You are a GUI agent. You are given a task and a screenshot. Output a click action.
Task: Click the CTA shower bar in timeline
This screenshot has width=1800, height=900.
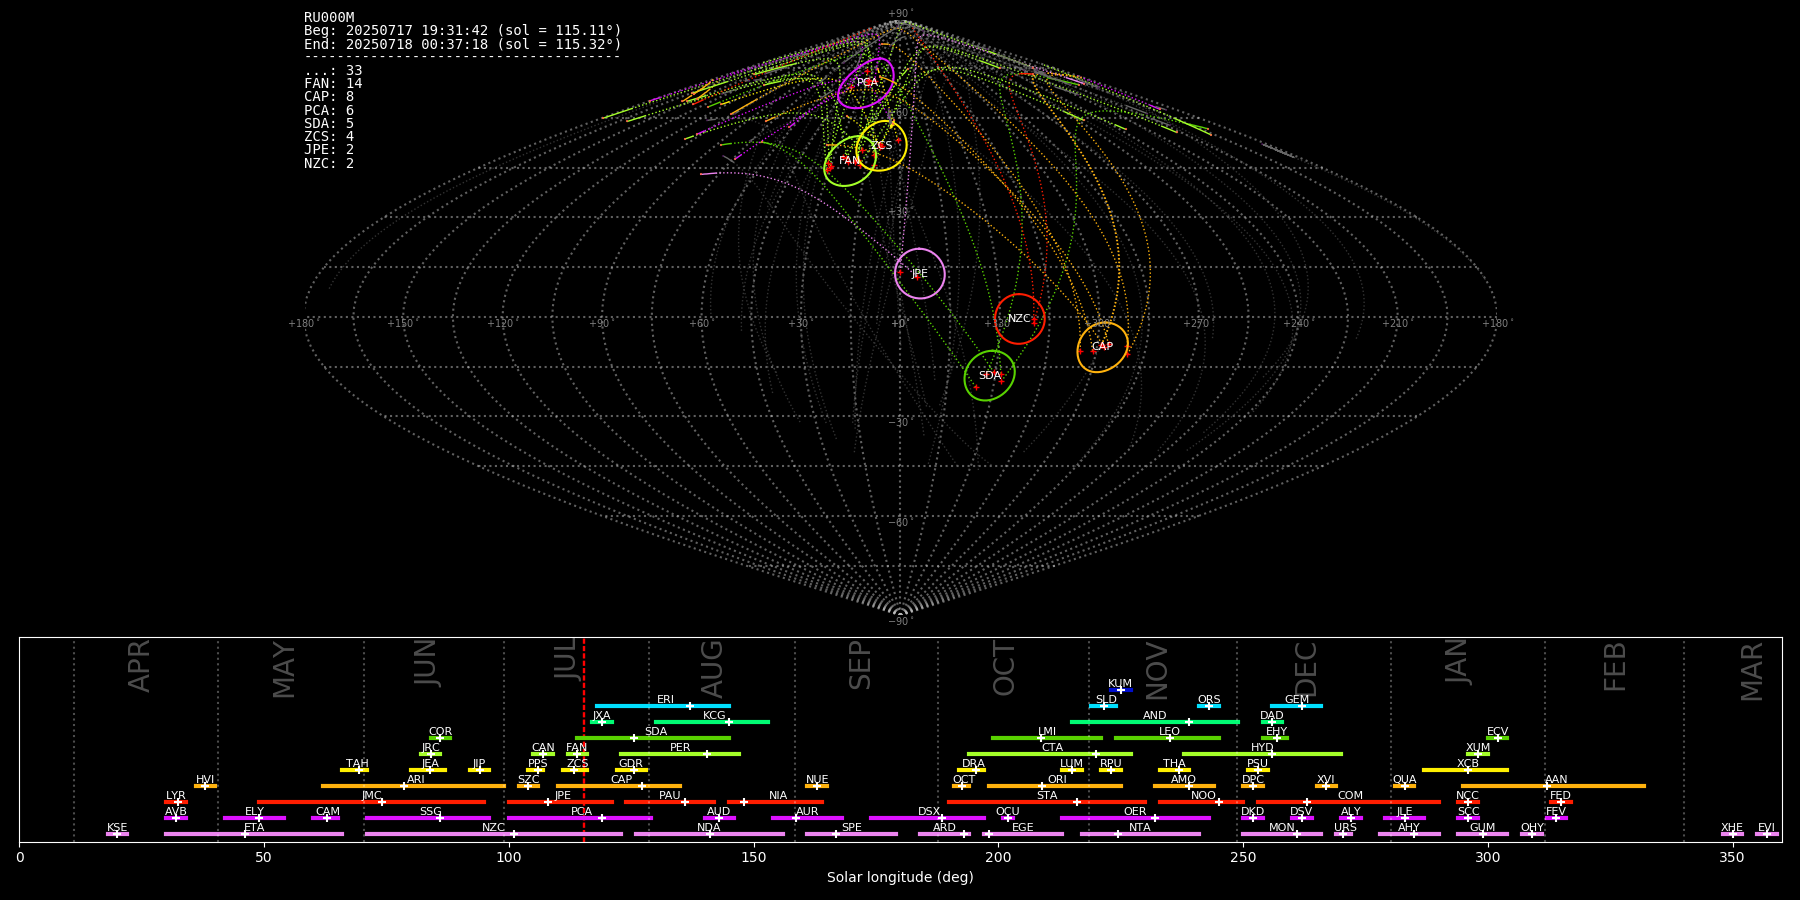pos(1050,754)
